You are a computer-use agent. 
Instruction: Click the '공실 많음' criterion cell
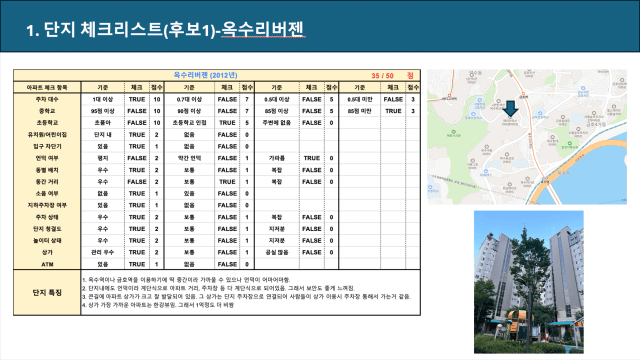pyautogui.click(x=277, y=253)
